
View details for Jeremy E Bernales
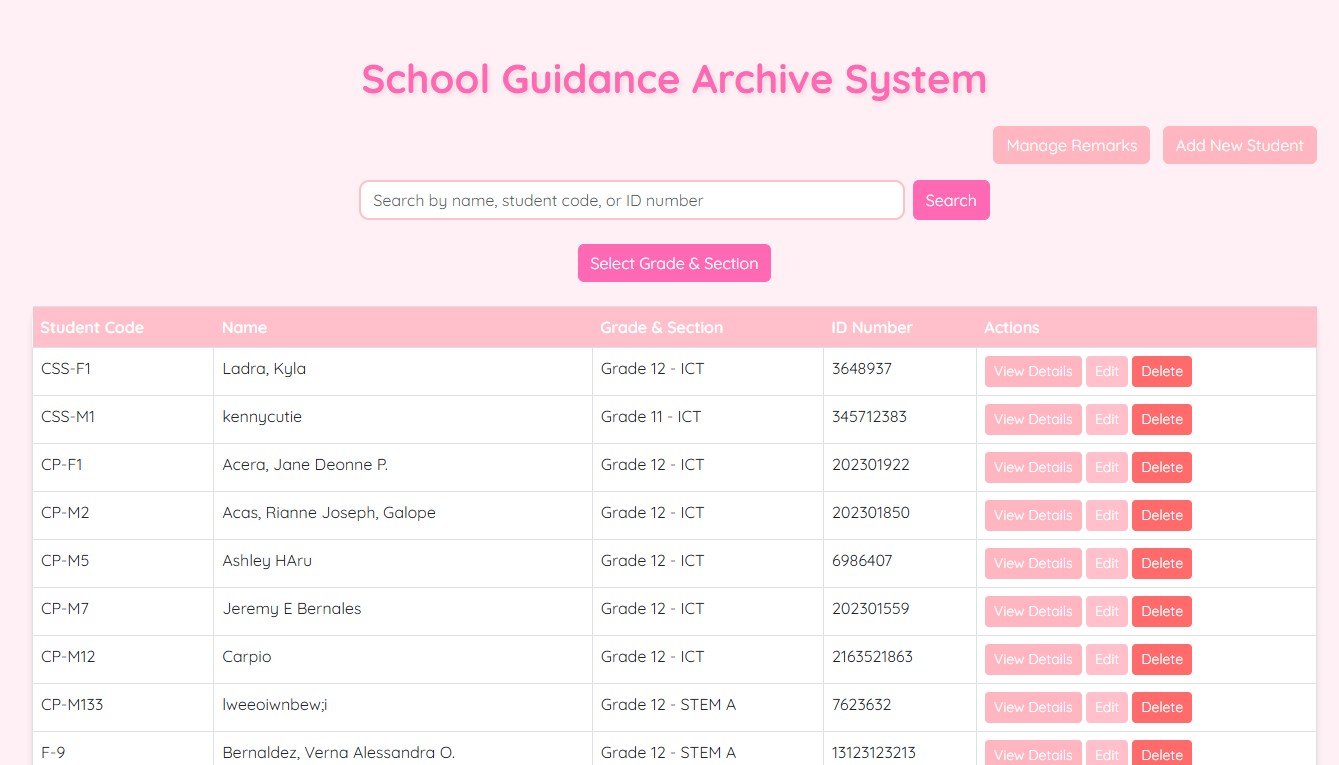[x=1033, y=611]
